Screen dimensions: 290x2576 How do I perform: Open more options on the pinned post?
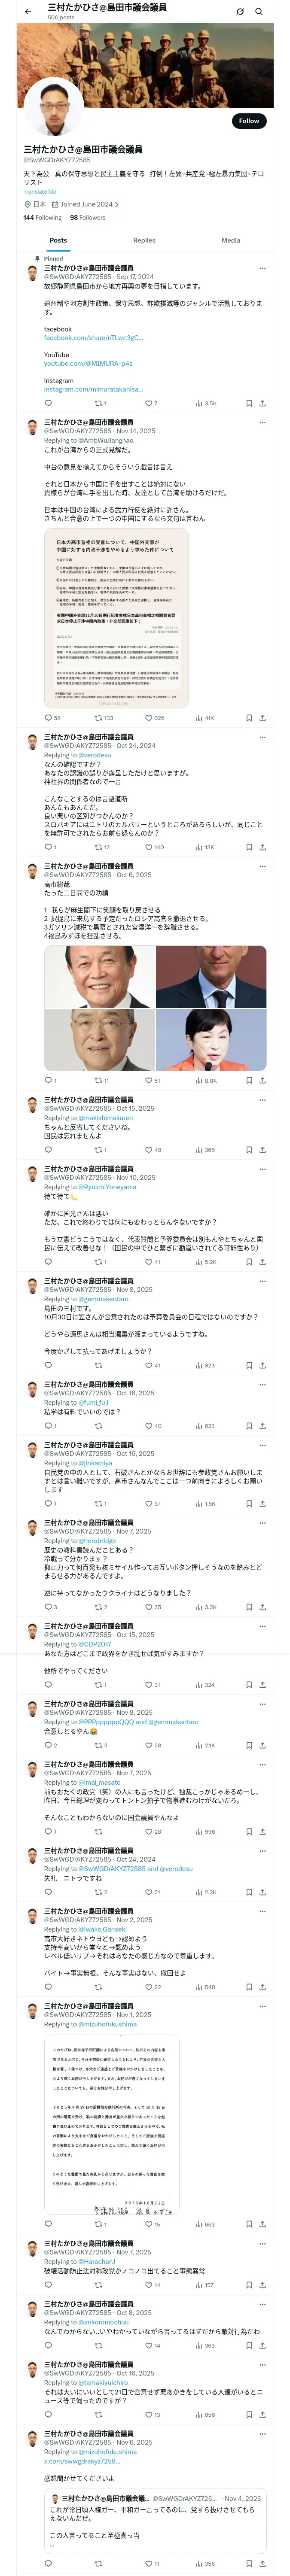point(263,268)
